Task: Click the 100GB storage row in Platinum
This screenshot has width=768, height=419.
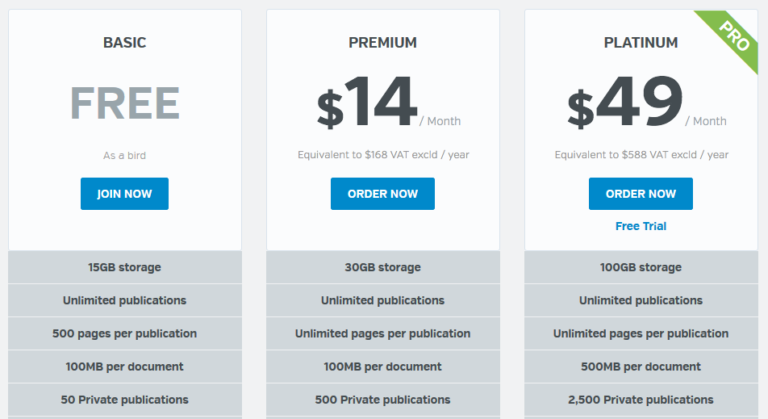Action: point(640,267)
